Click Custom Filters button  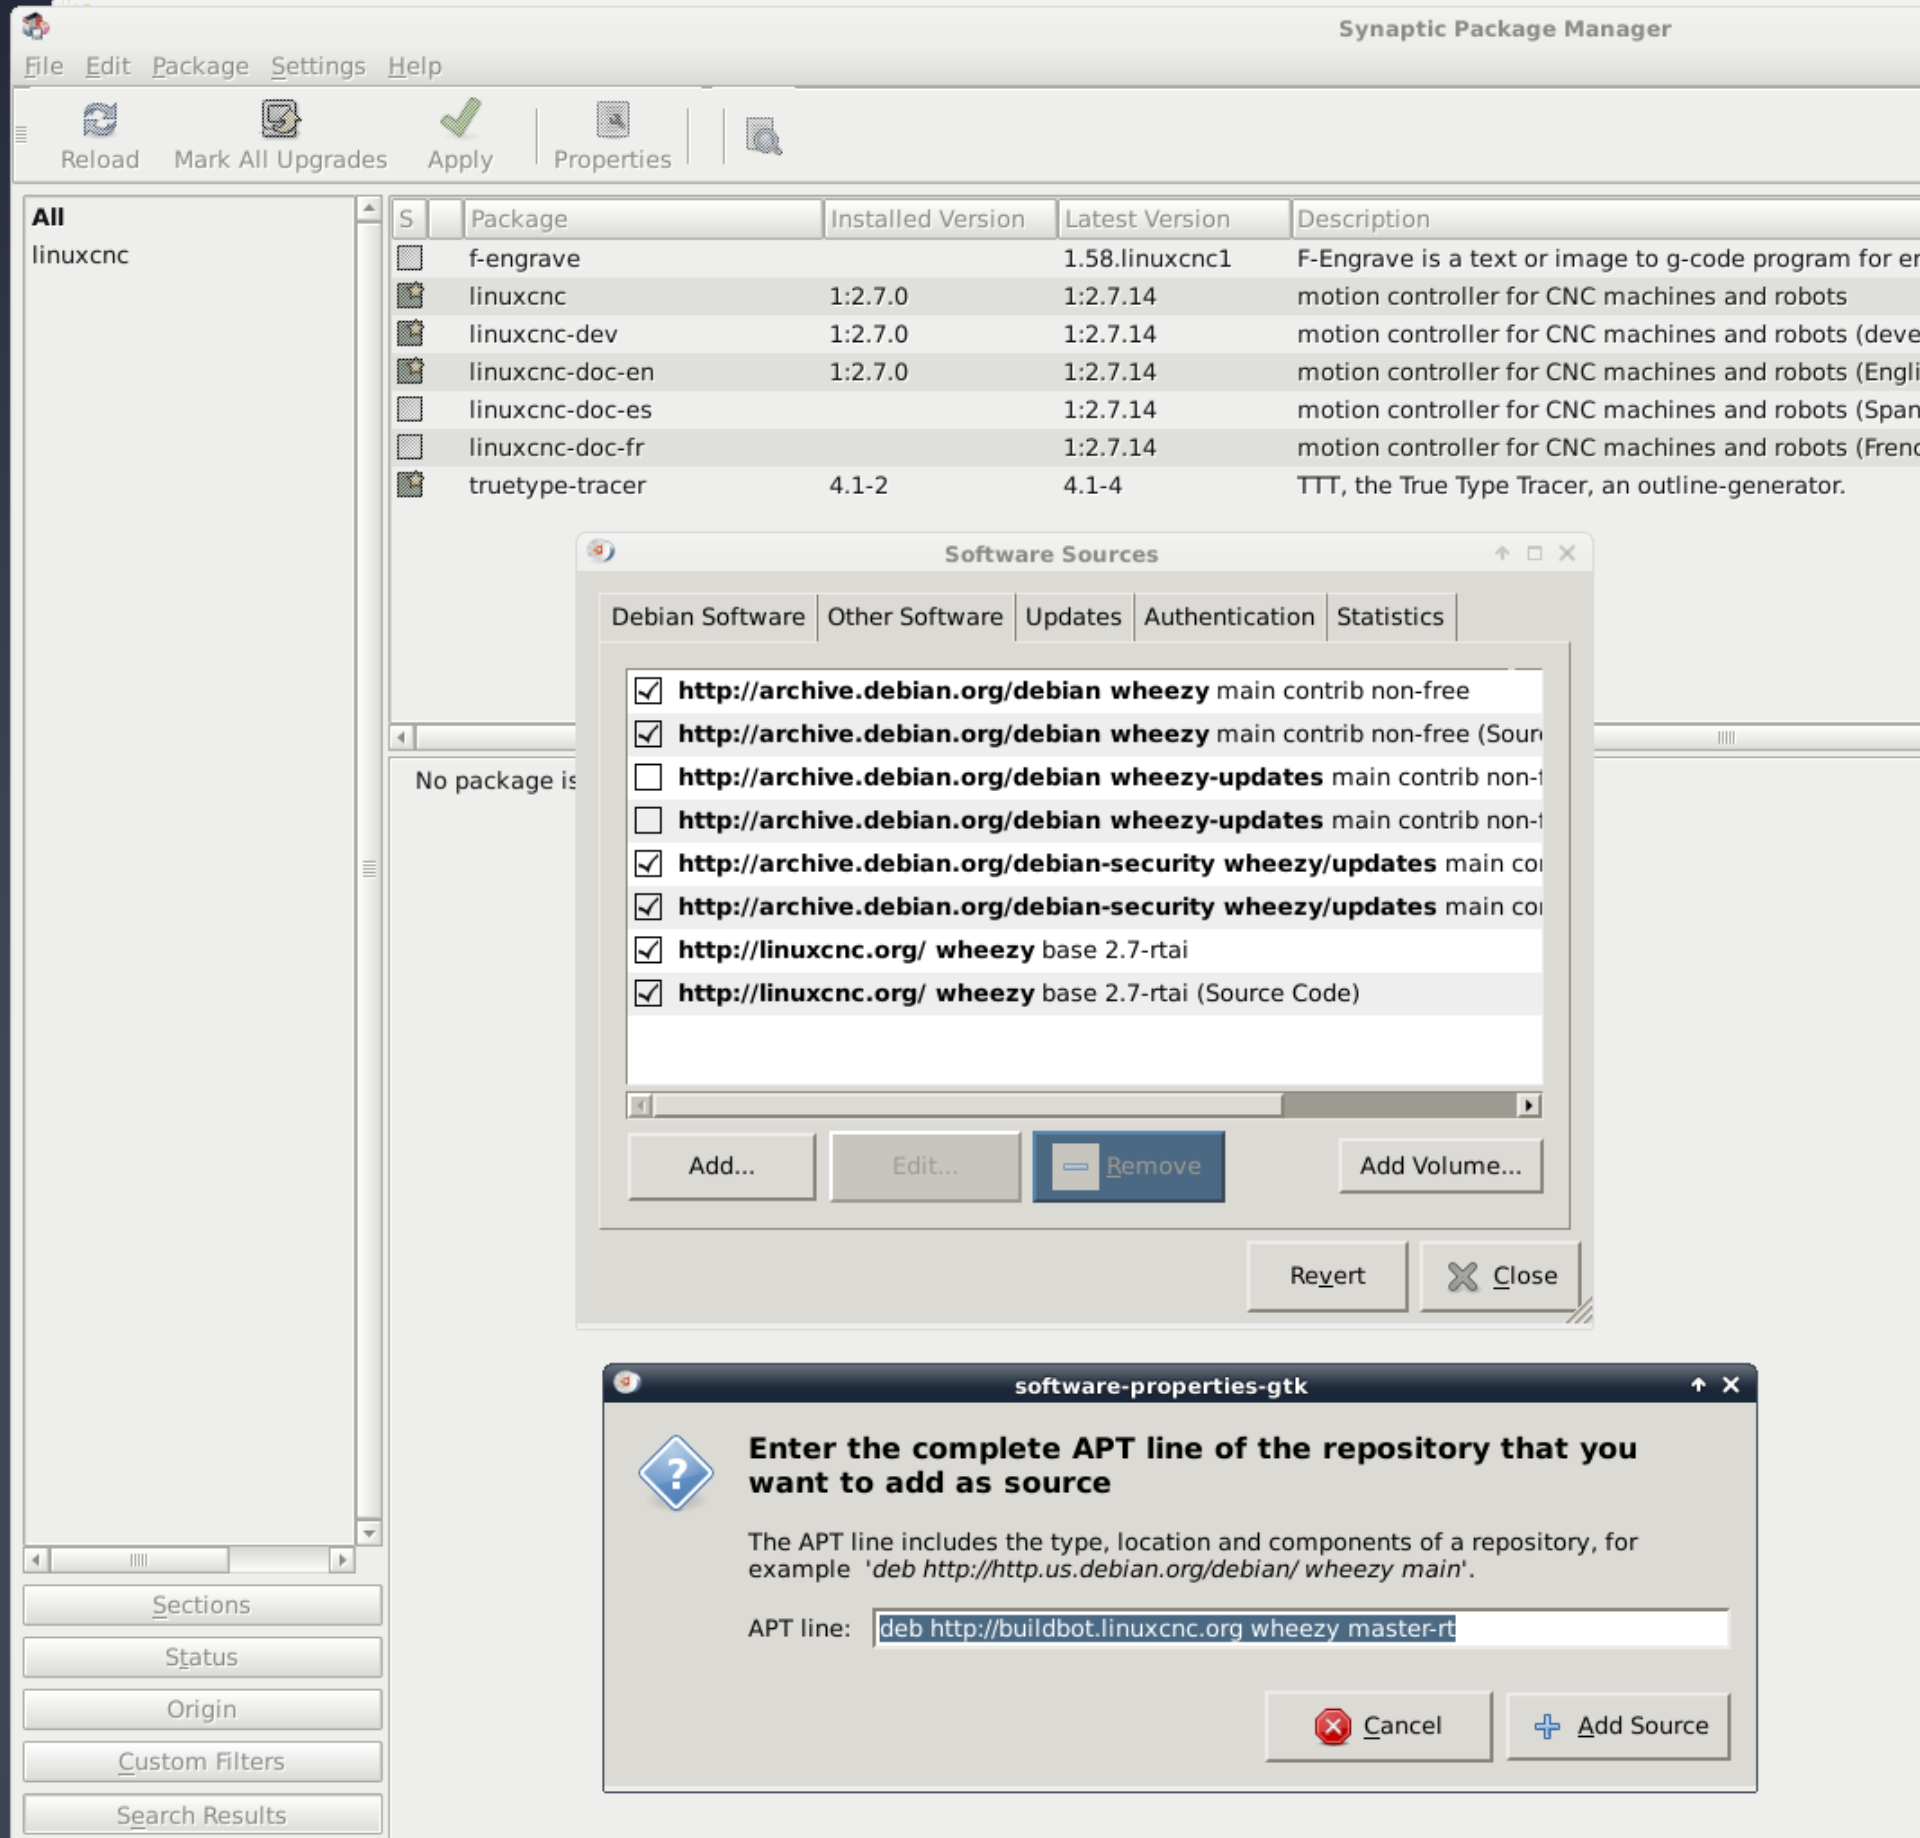pyautogui.click(x=202, y=1761)
